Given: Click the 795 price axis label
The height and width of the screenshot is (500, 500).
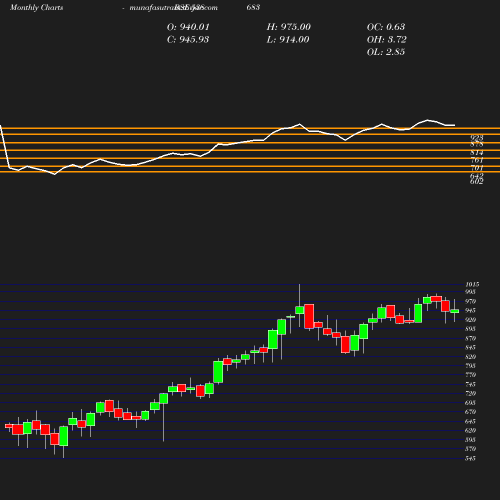Looking at the screenshot, I should (471, 366).
